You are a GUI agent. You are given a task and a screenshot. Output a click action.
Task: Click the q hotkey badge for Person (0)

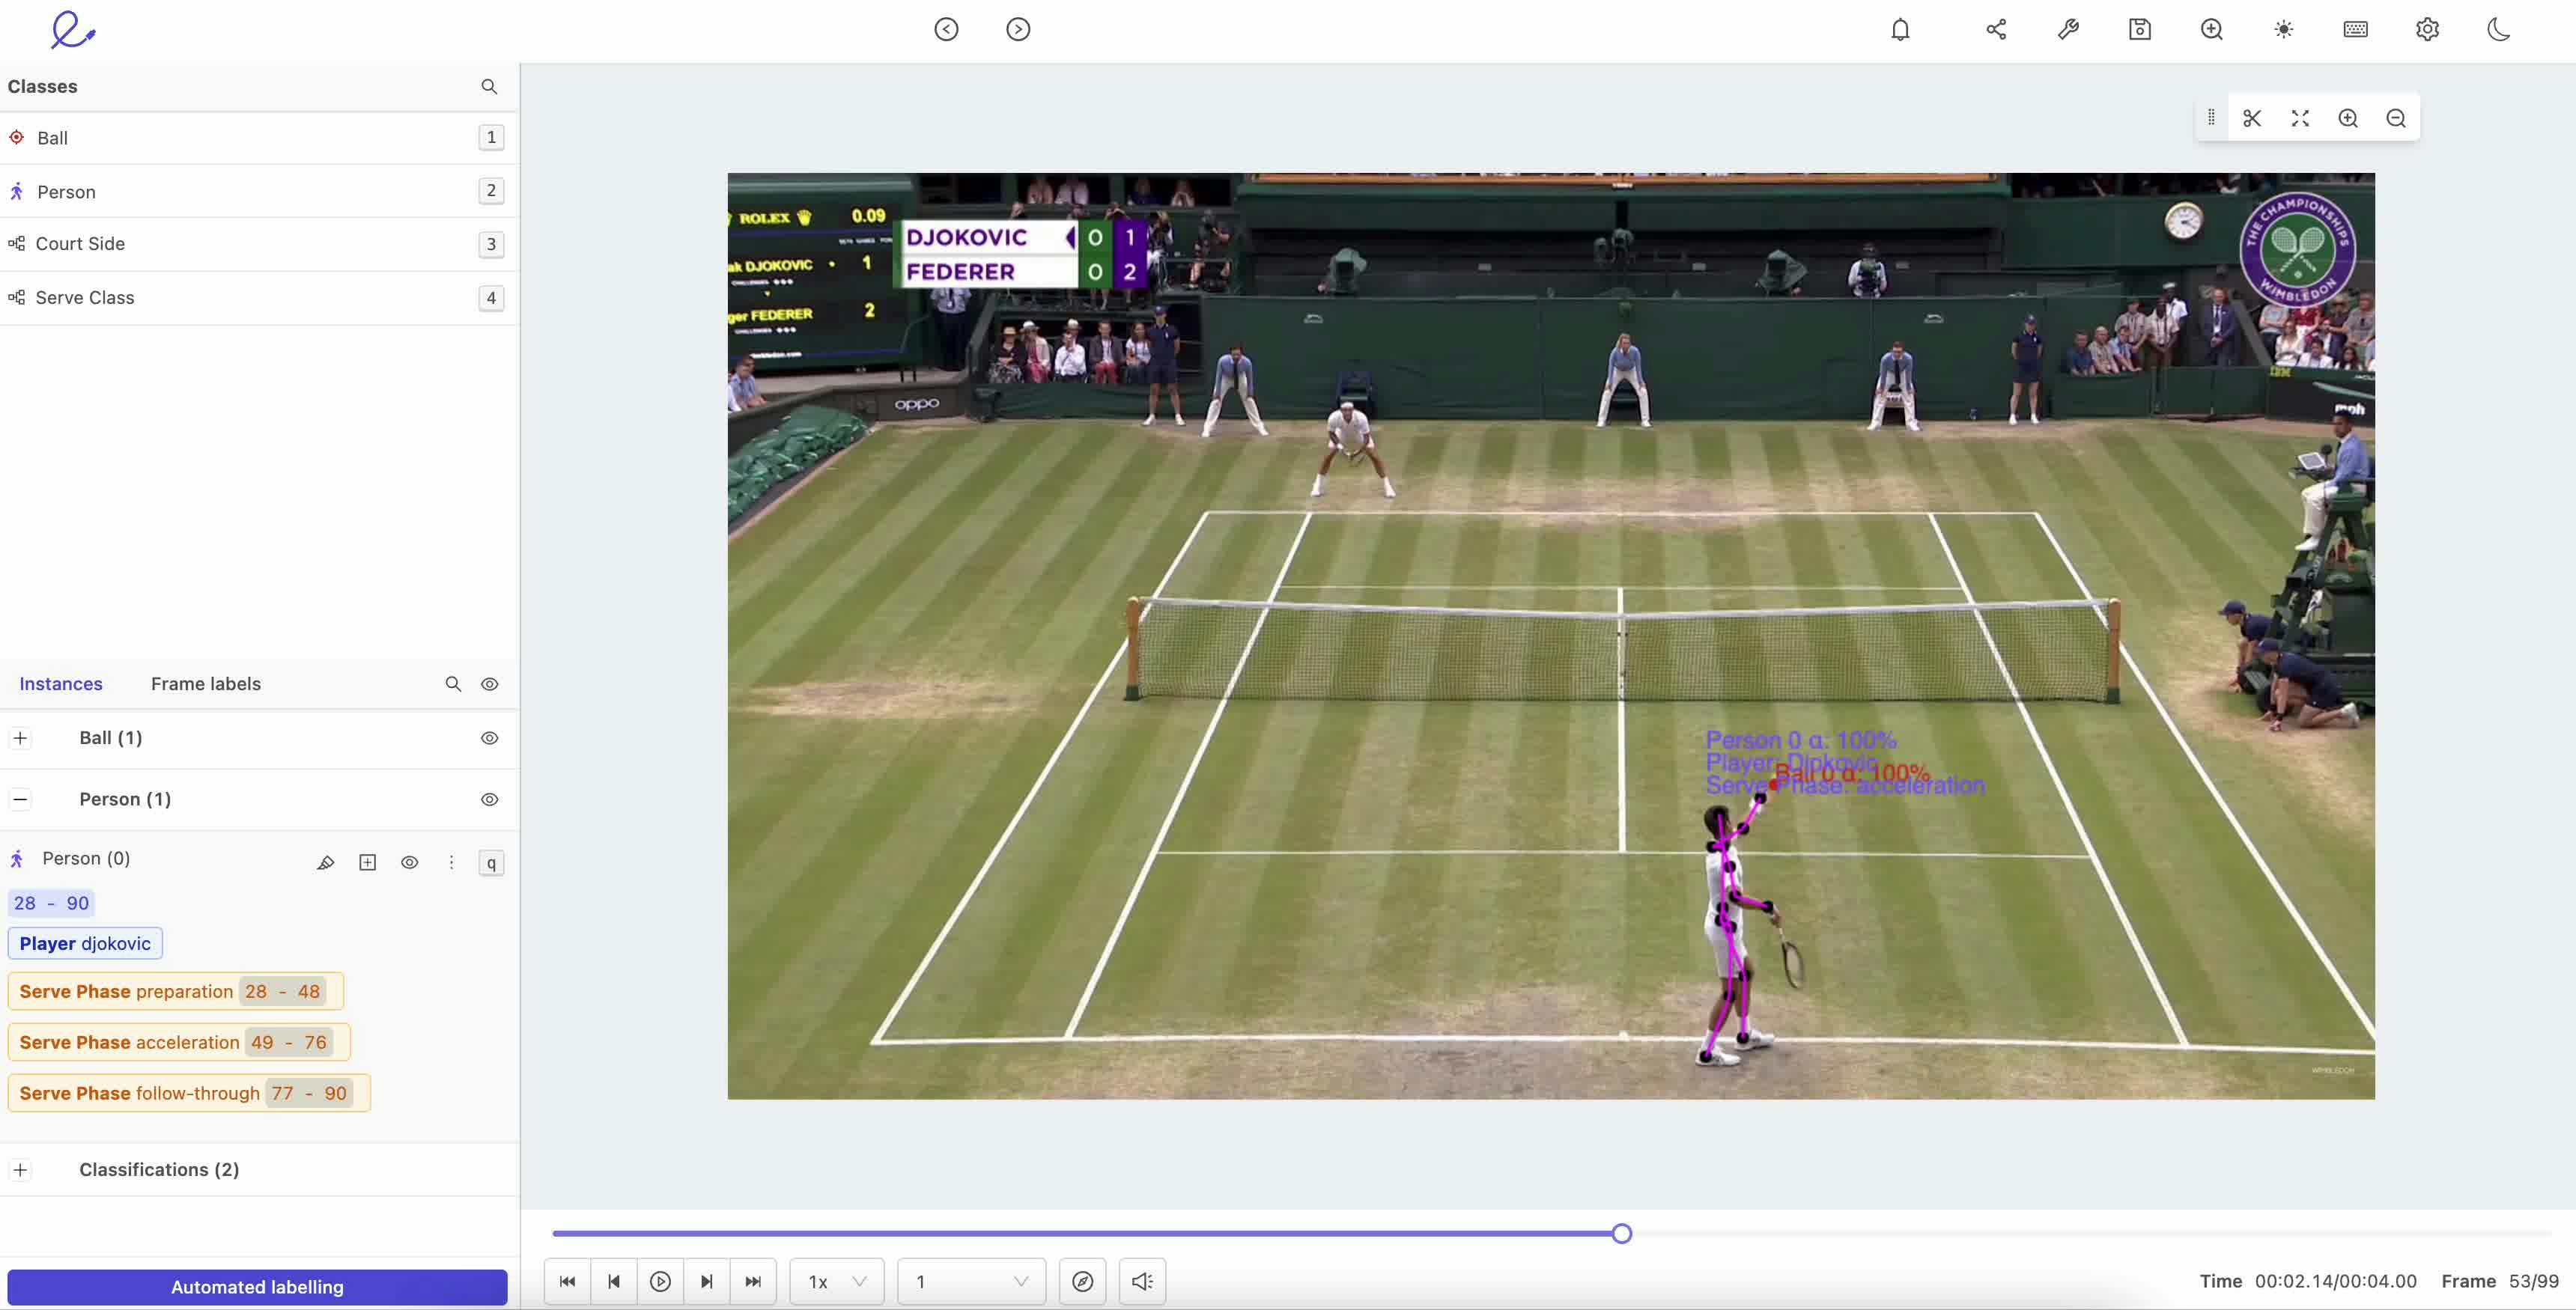point(491,863)
